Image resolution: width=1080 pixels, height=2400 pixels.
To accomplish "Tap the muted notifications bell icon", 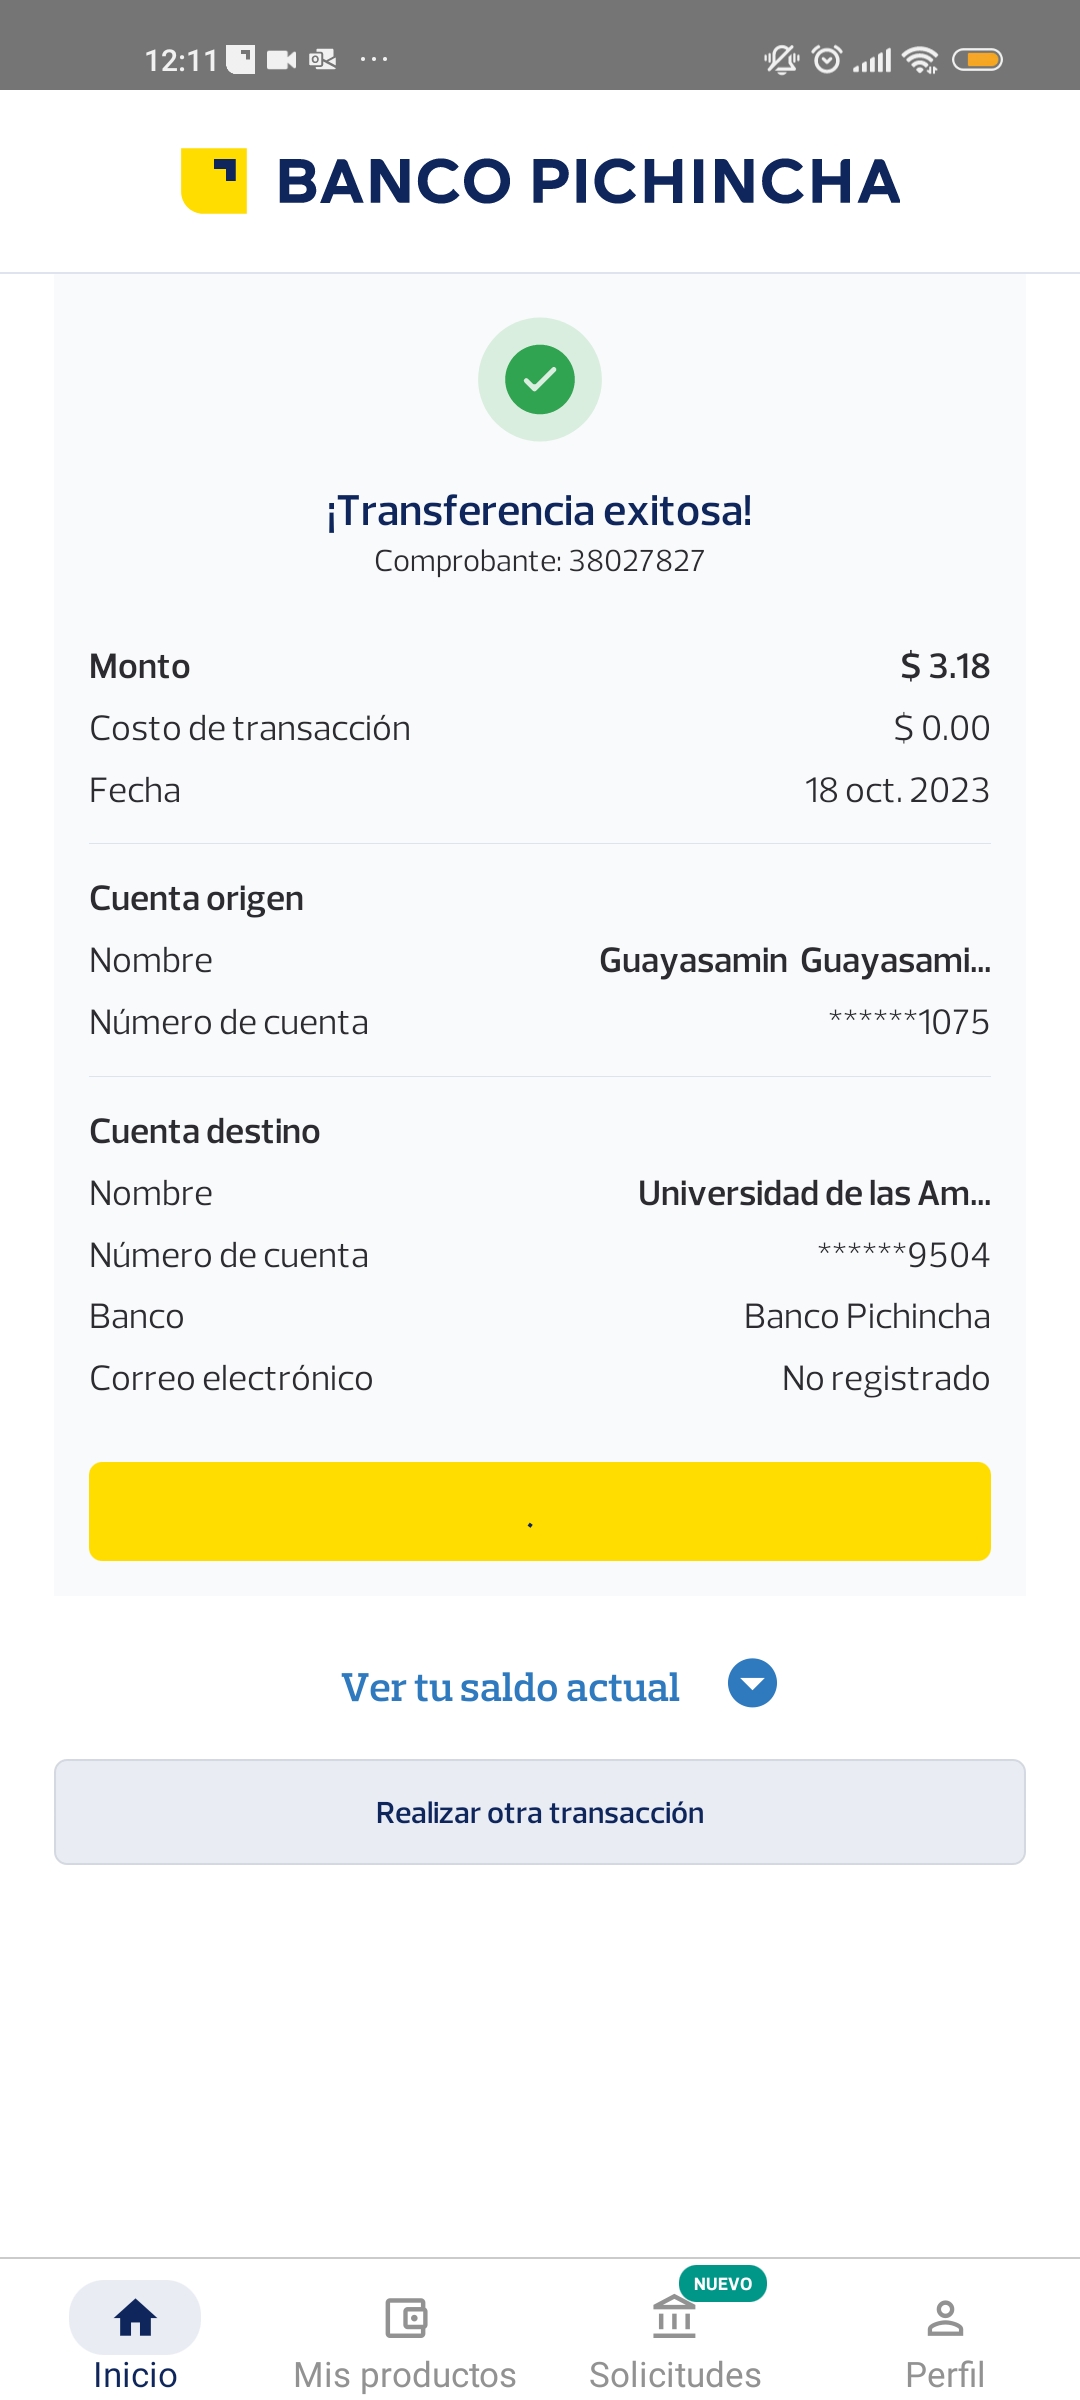I will pos(781,60).
